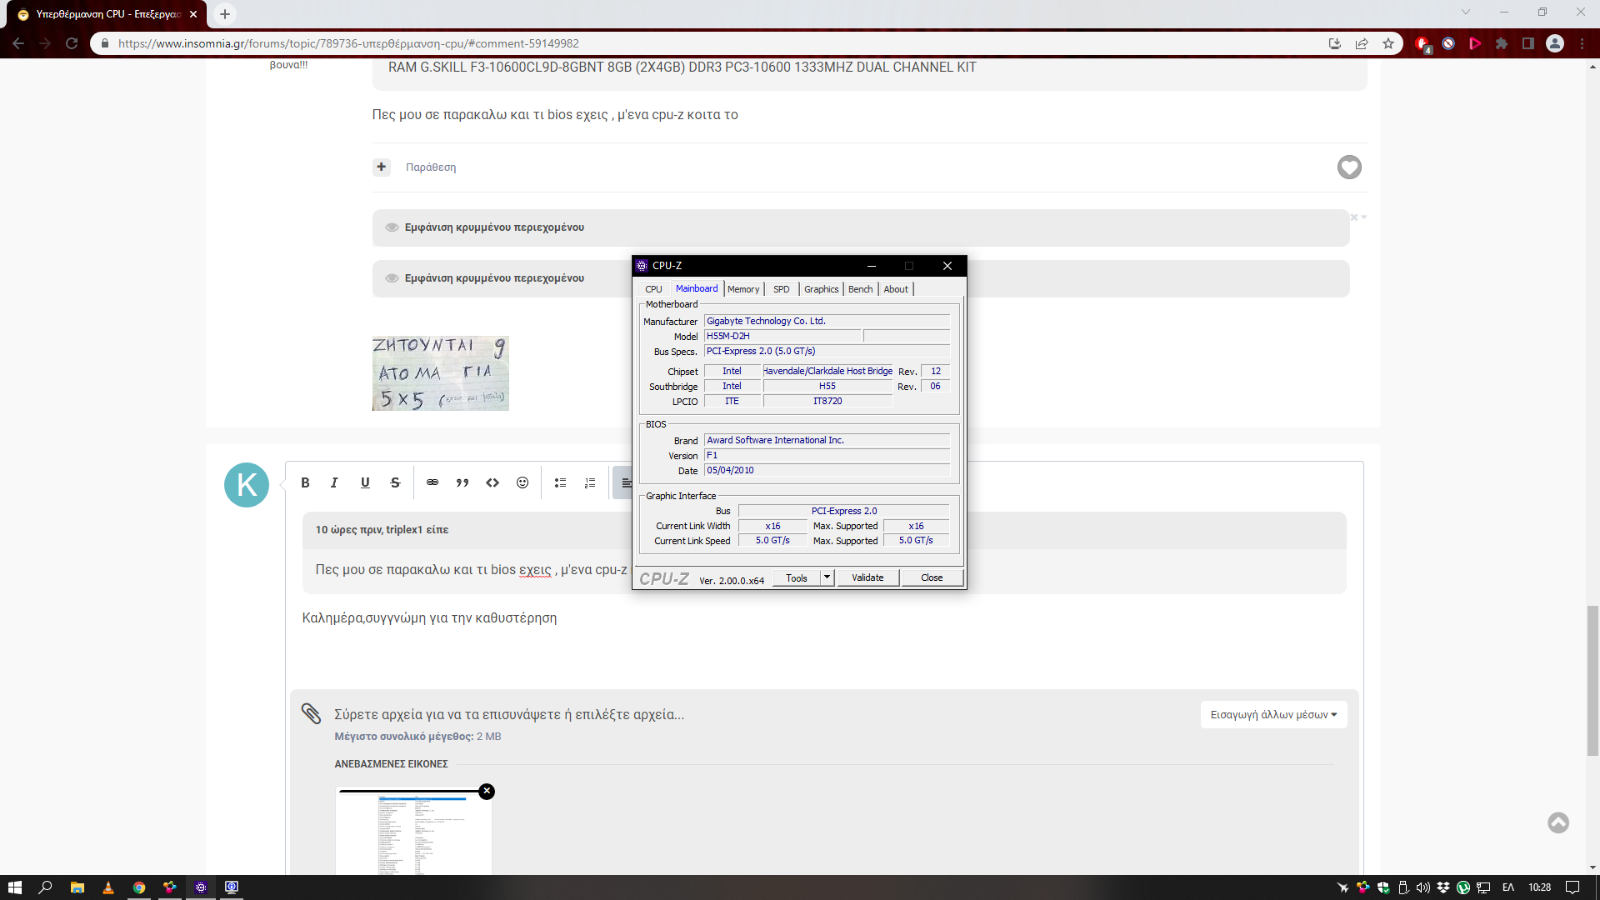Image resolution: width=1600 pixels, height=900 pixels.
Task: Share this page from the address bar
Action: point(1361,43)
